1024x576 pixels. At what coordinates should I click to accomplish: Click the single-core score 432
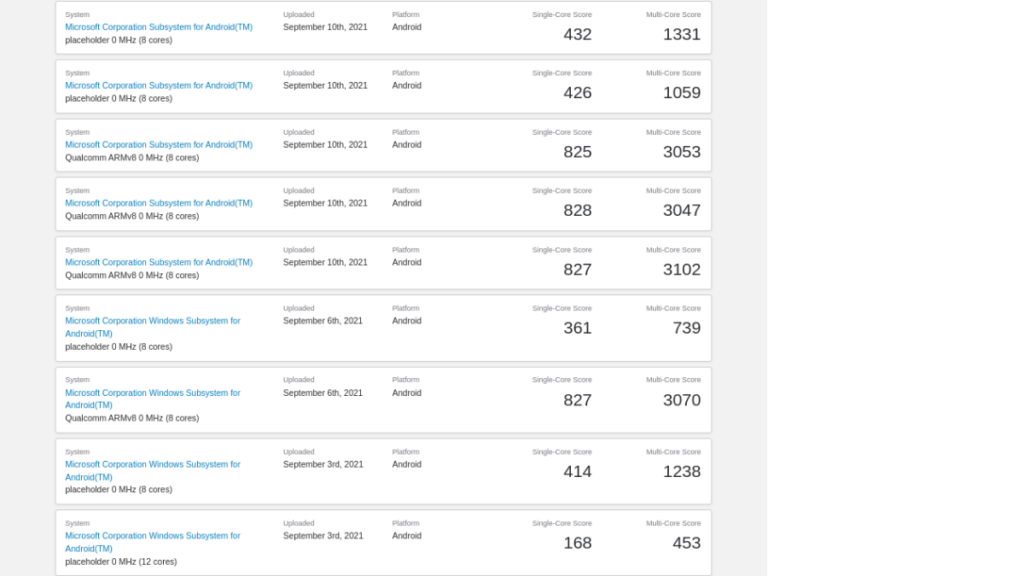pos(577,34)
